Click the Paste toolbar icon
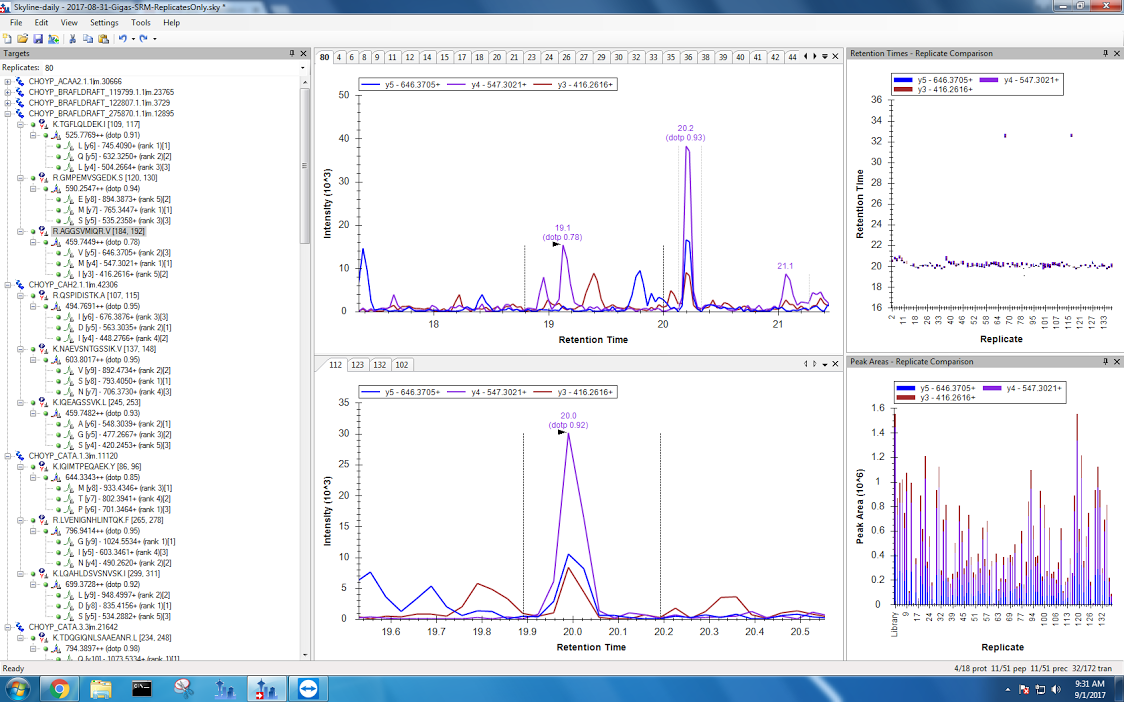This screenshot has width=1124, height=702. [x=103, y=38]
